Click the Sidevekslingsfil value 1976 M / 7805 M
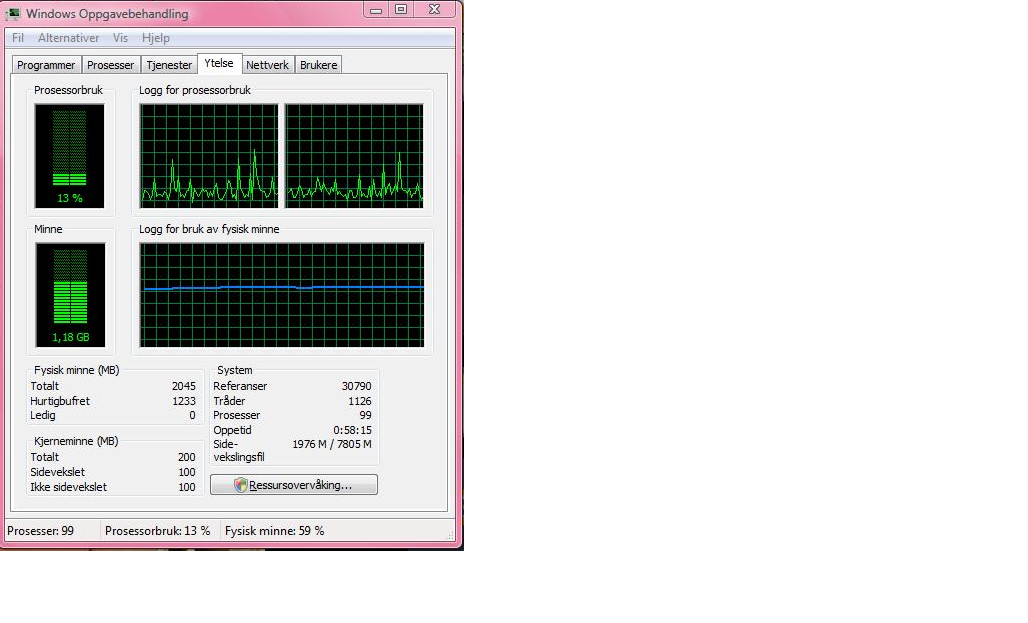Image resolution: width=1028 pixels, height=623 pixels. [332, 444]
